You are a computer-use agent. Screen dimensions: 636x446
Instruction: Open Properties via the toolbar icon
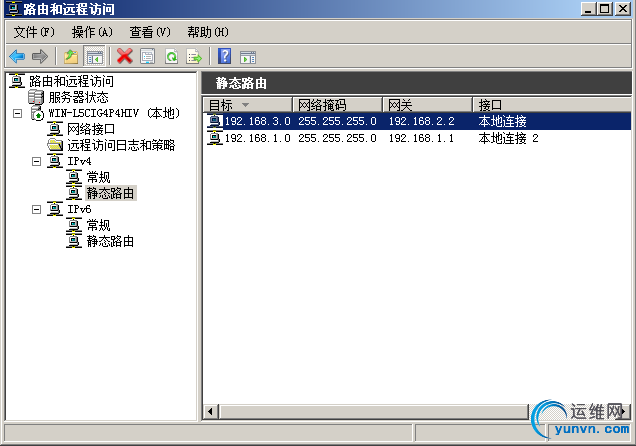[148, 56]
